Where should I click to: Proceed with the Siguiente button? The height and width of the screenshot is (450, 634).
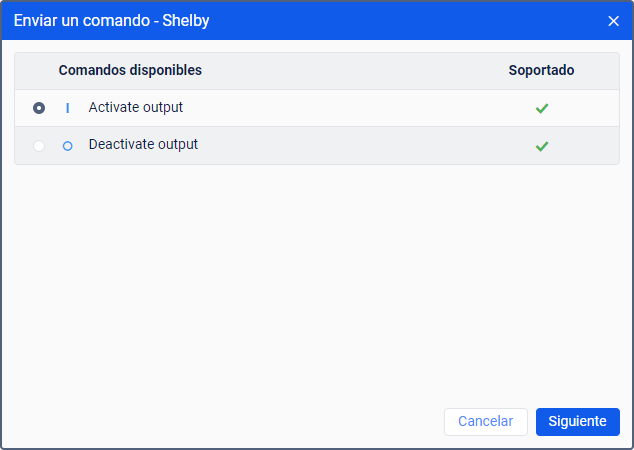[x=577, y=421]
